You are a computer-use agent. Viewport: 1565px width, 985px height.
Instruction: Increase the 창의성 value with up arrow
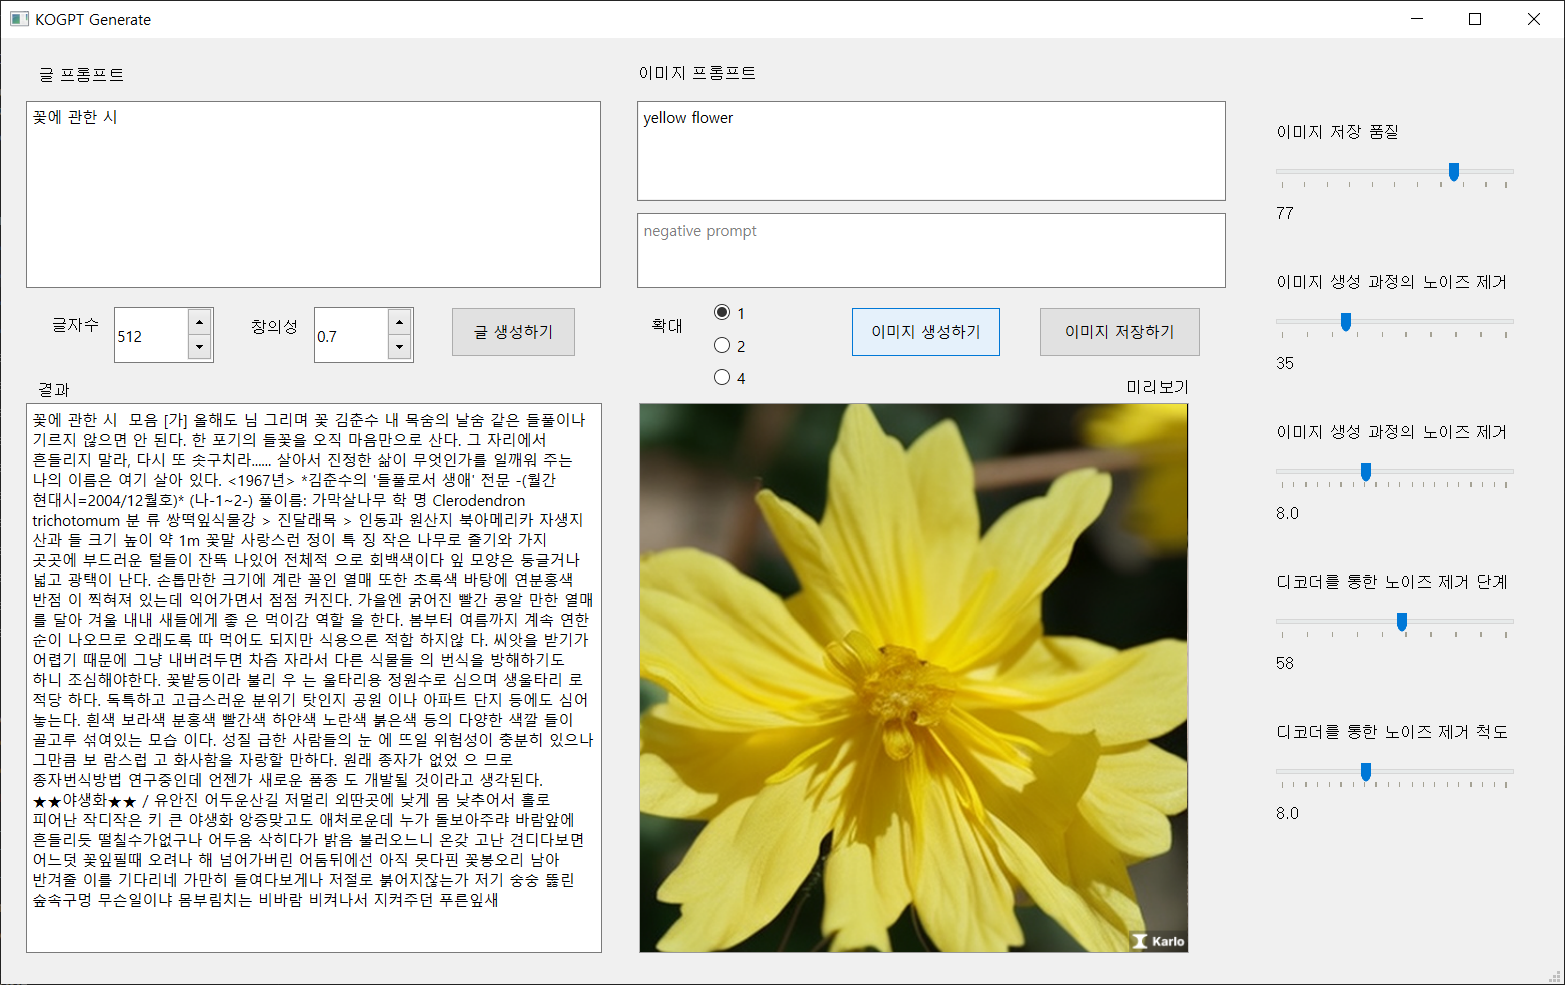click(x=400, y=322)
